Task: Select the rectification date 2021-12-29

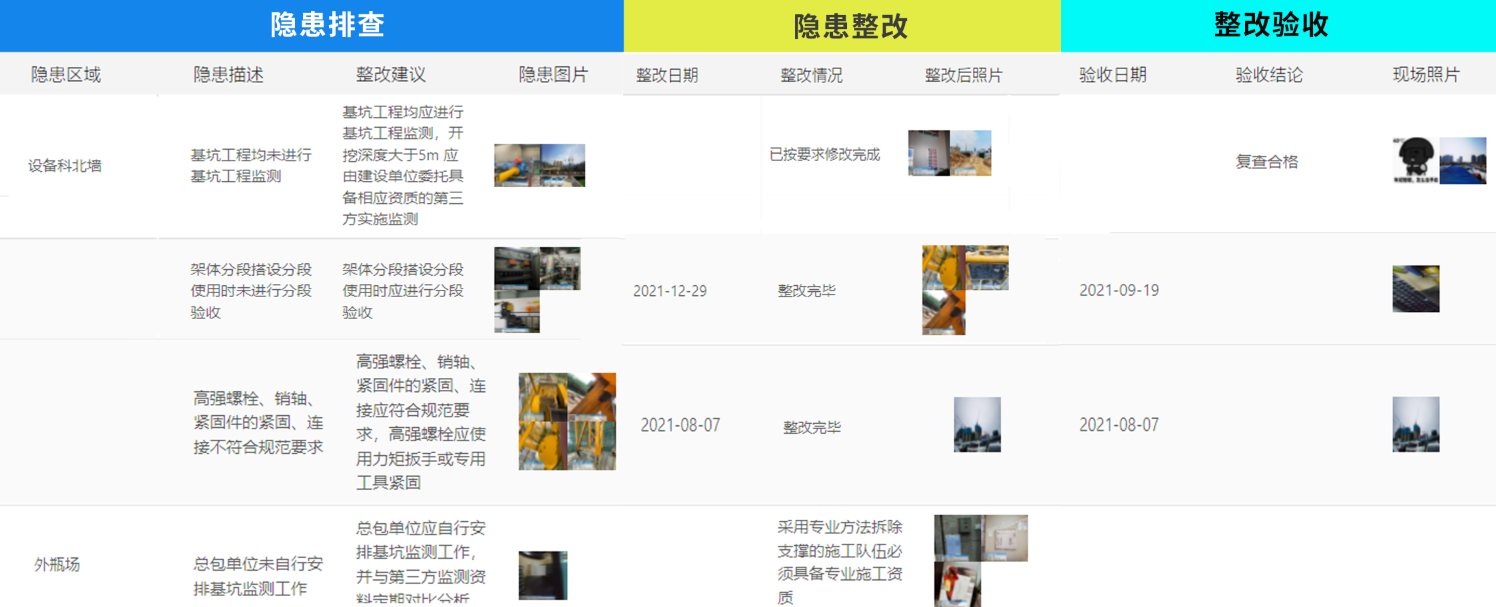Action: [x=670, y=291]
